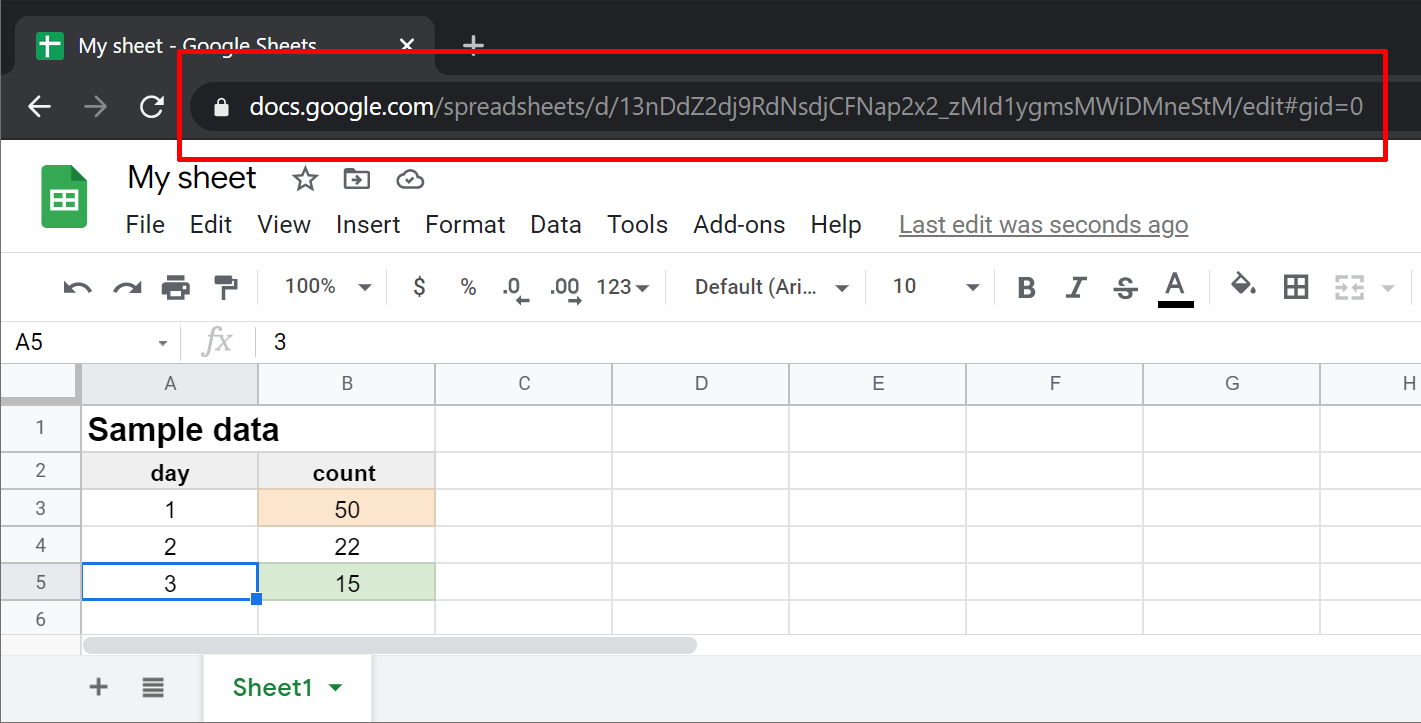Go forward in the browser
1421x723 pixels.
95,107
